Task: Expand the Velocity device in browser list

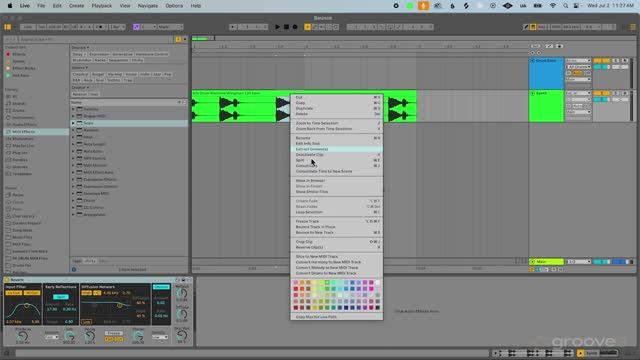Action: point(73,109)
